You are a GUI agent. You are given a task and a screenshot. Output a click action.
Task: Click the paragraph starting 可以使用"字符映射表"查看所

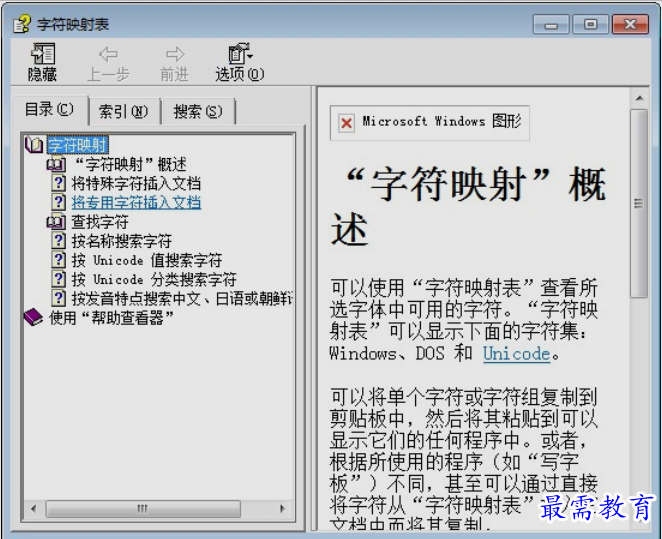coord(464,320)
